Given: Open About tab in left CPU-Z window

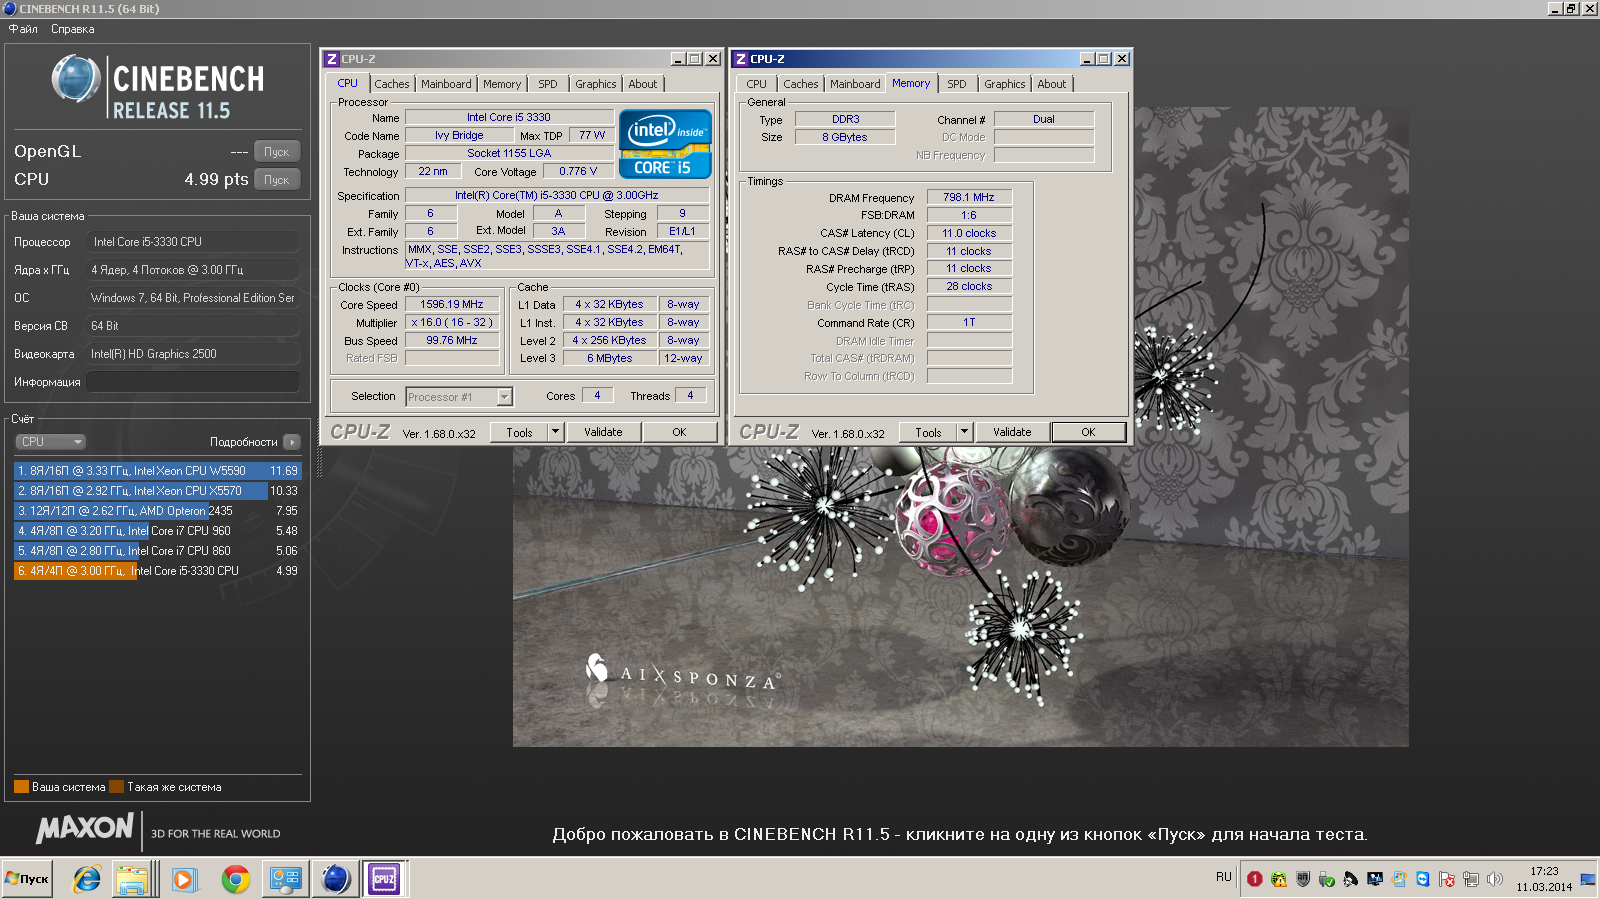Looking at the screenshot, I should click(643, 84).
